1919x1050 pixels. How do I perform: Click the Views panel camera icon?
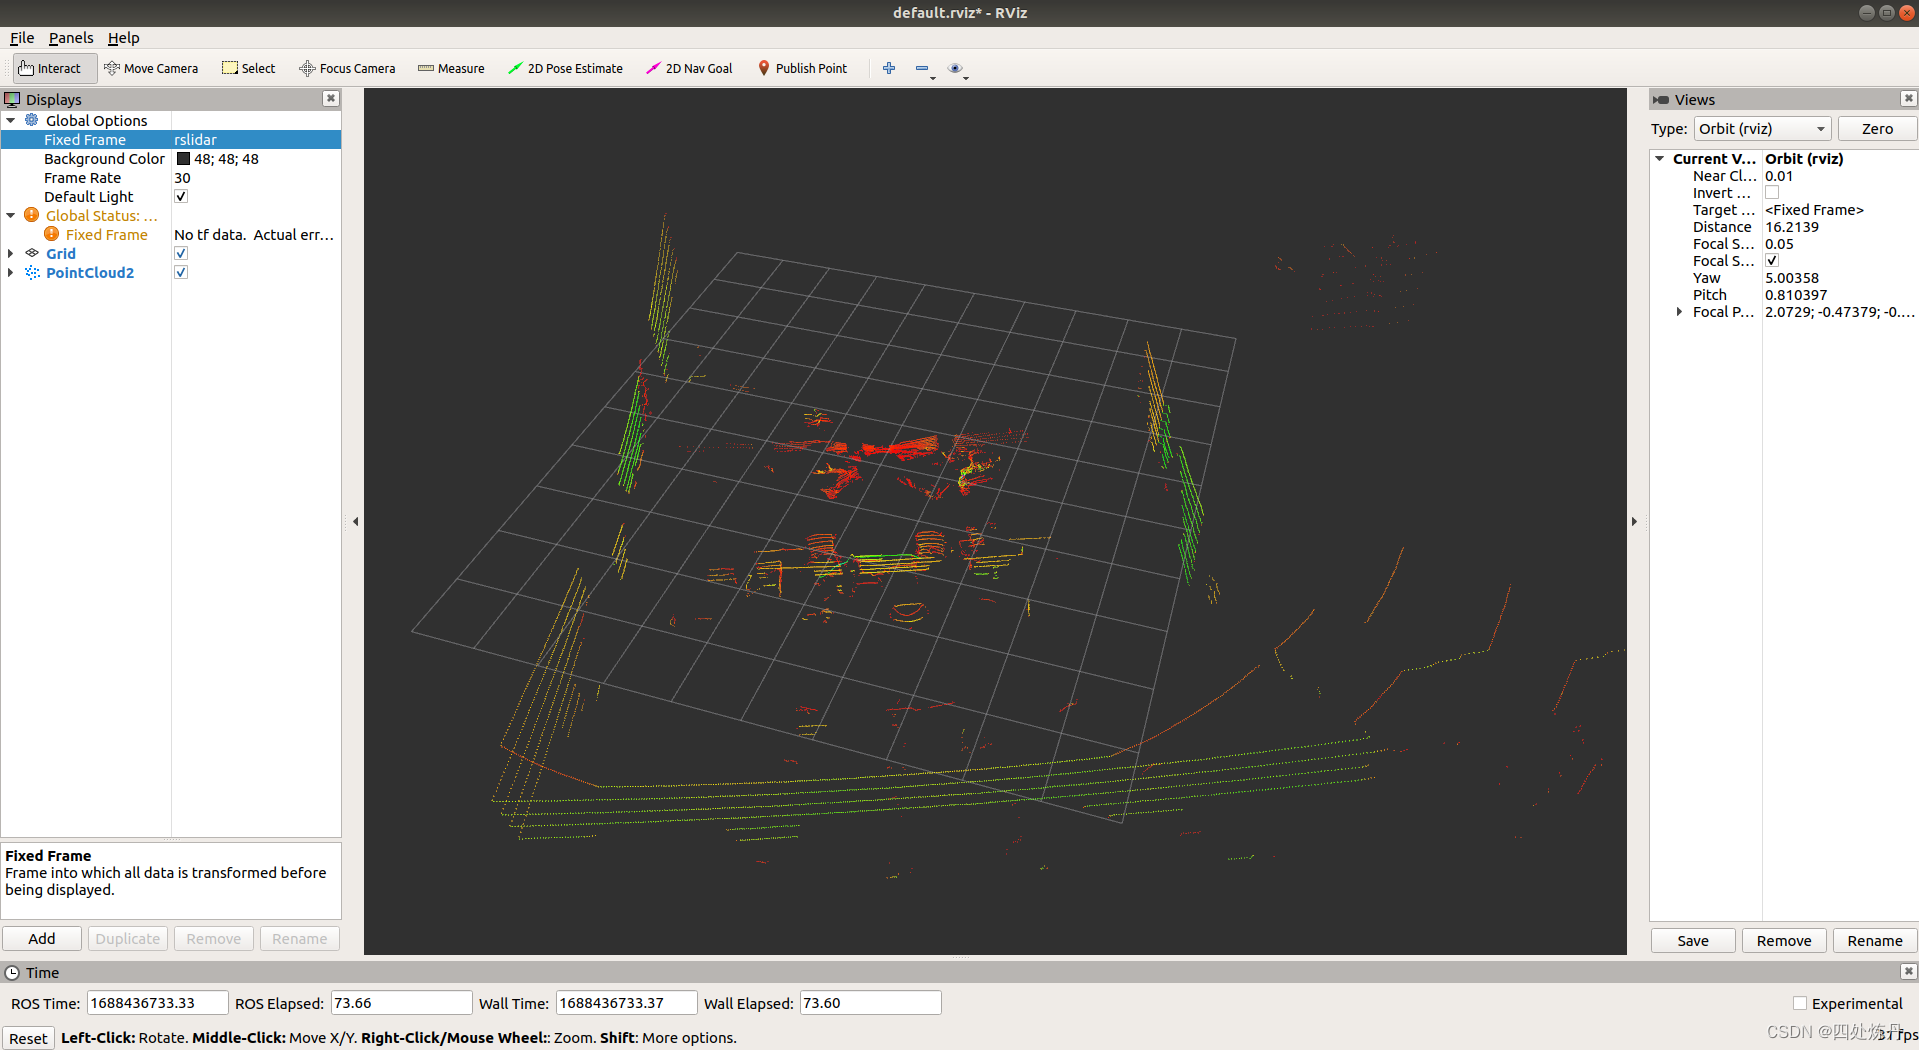[1661, 99]
